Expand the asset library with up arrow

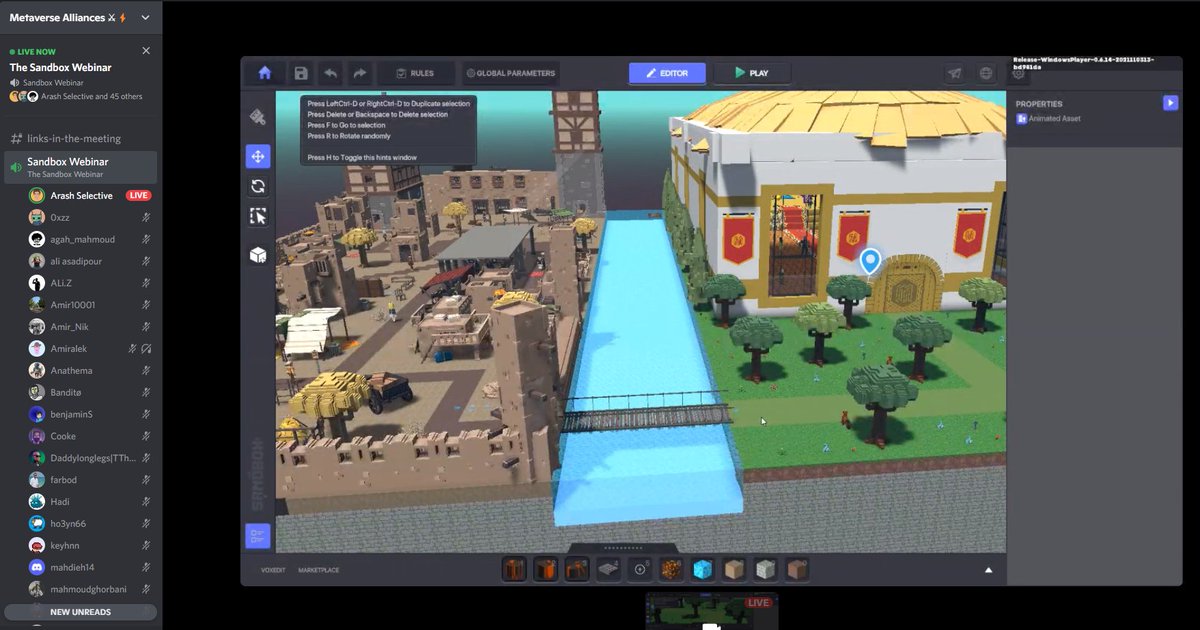[989, 570]
